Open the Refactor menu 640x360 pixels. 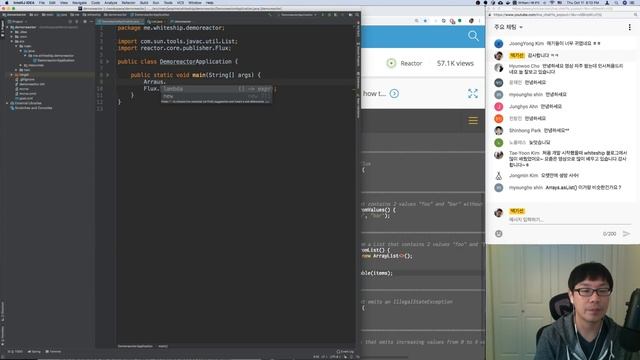(x=128, y=3)
